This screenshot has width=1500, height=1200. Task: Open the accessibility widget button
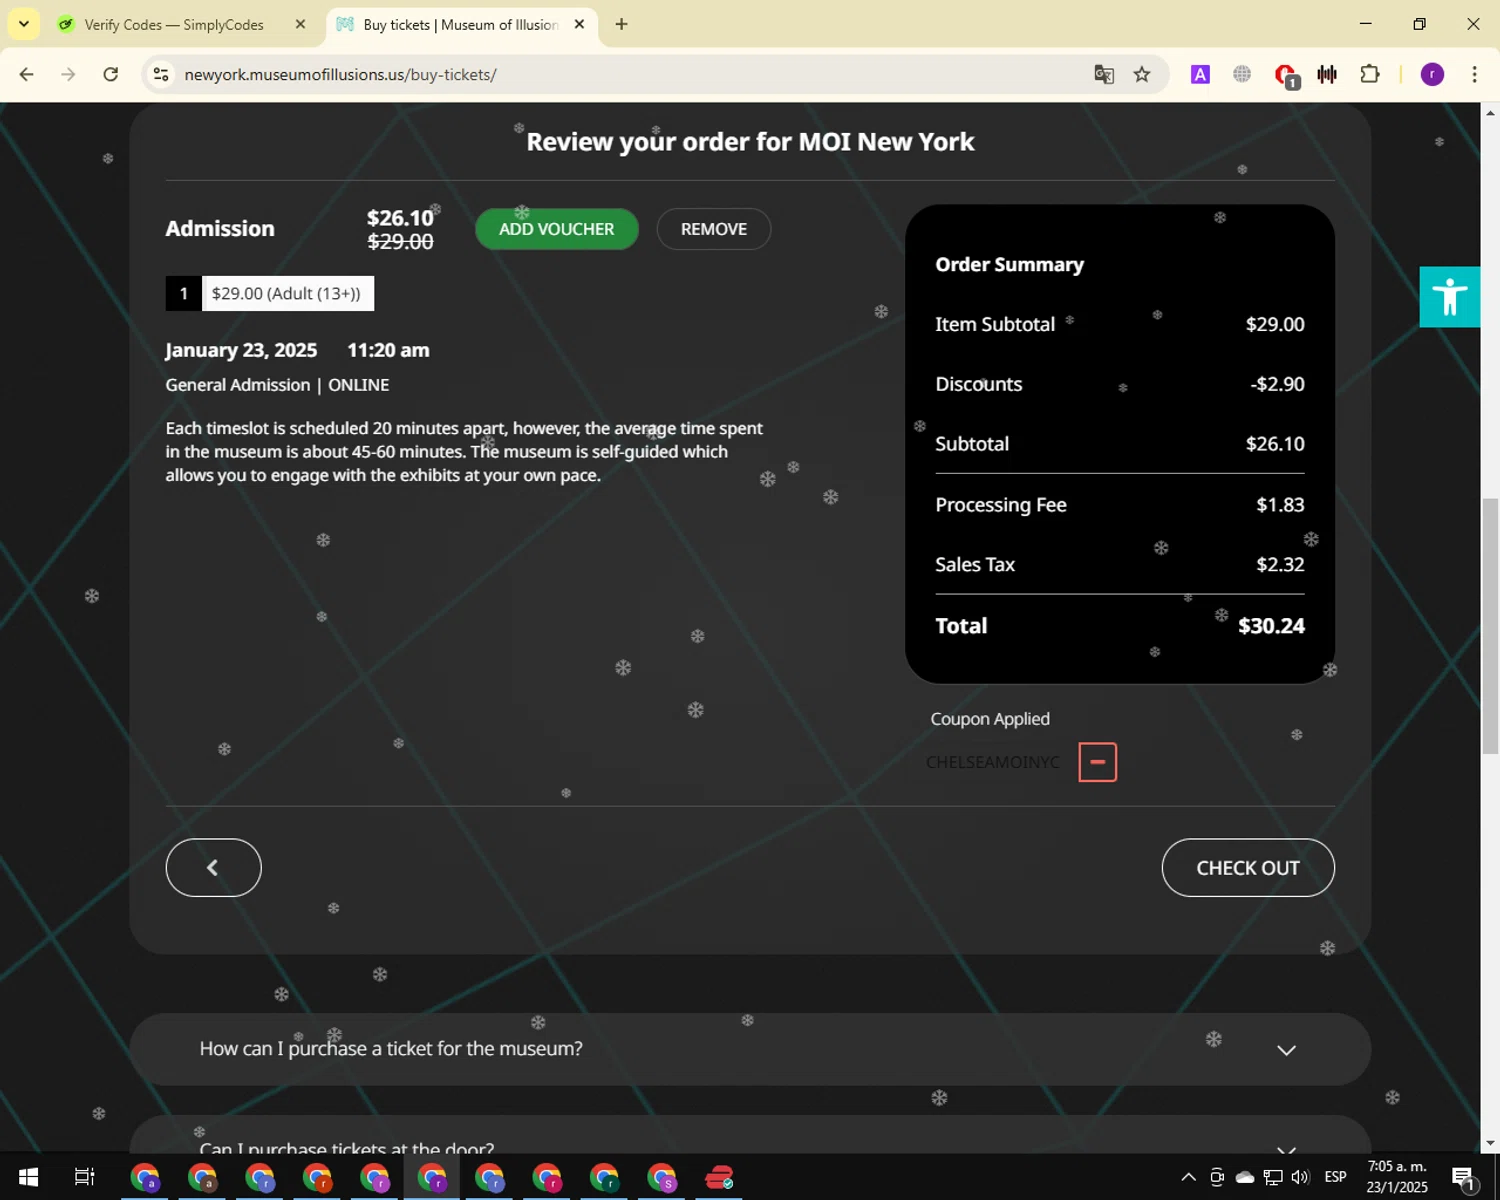[x=1450, y=297]
